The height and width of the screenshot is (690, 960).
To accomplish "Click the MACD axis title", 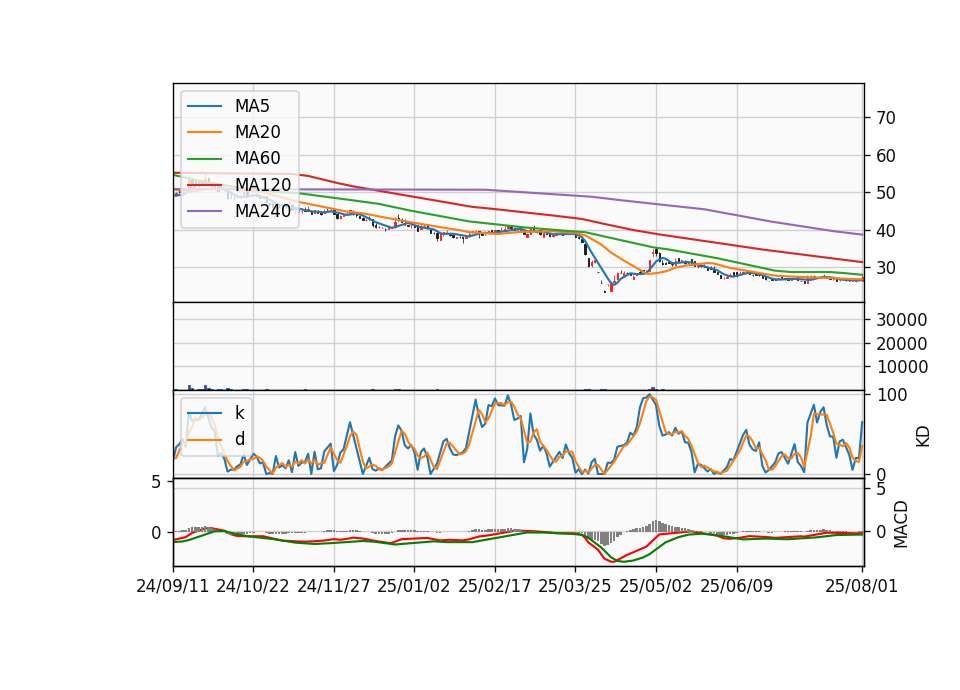I will click(x=901, y=524).
